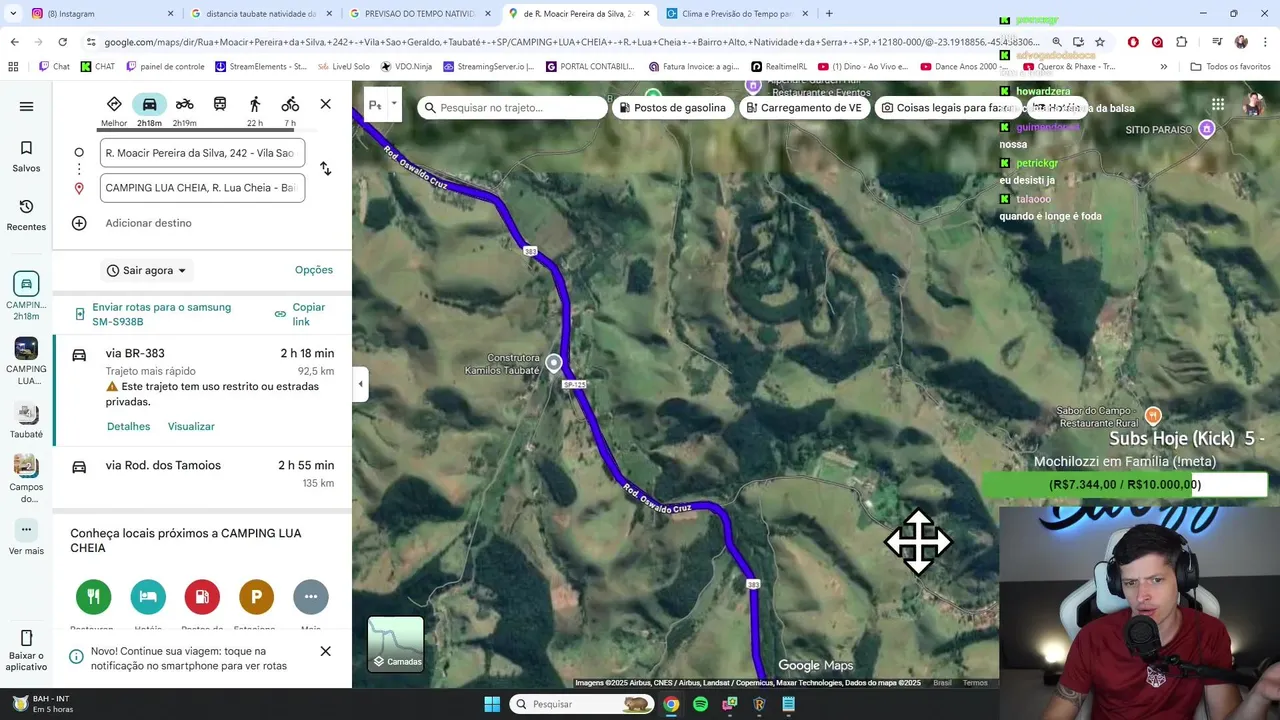Viewport: 1280px width, 720px height.
Task: Open the Sair agora departure dropdown
Action: [x=147, y=270]
